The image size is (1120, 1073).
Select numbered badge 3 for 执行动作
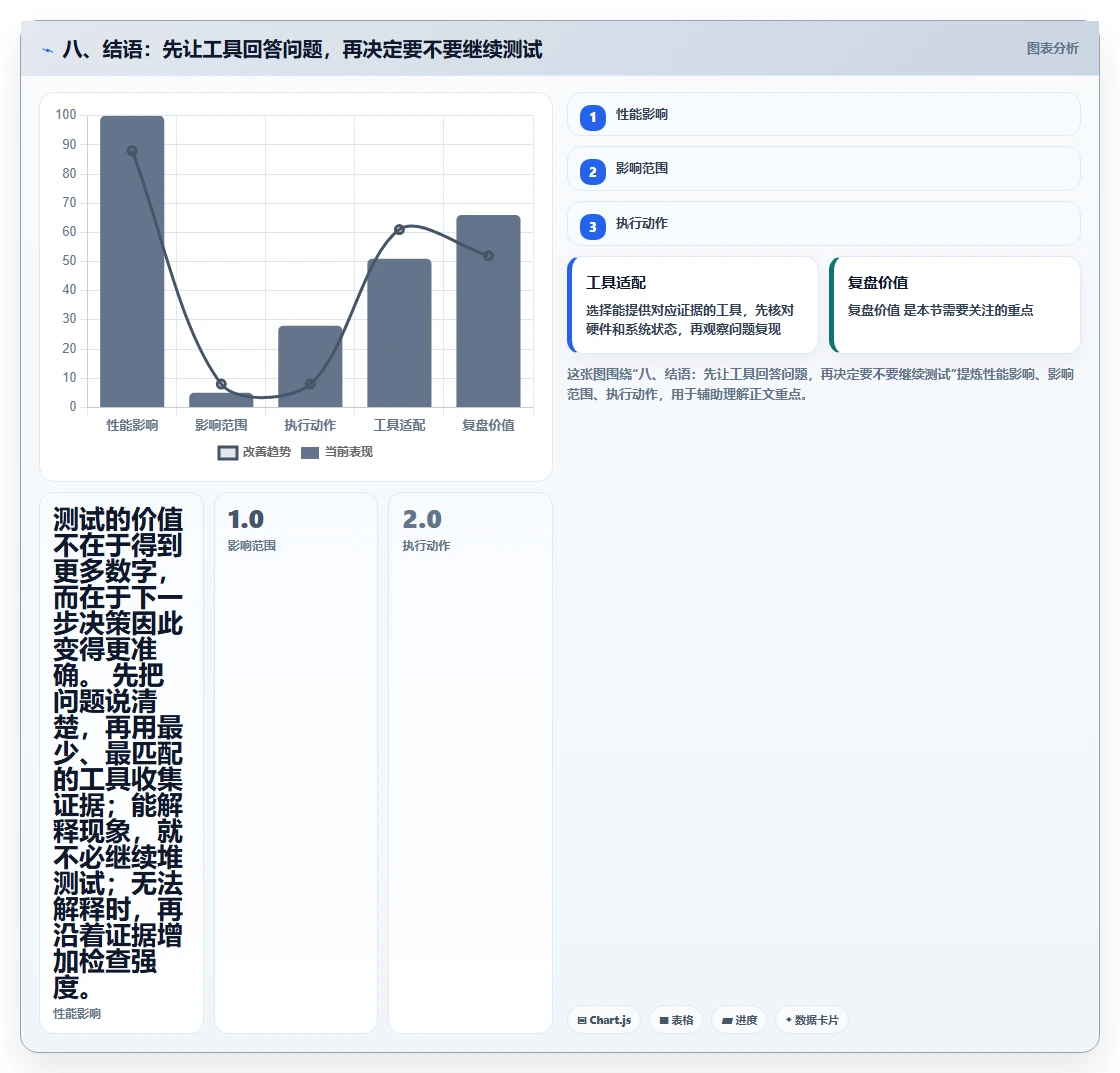pyautogui.click(x=592, y=226)
